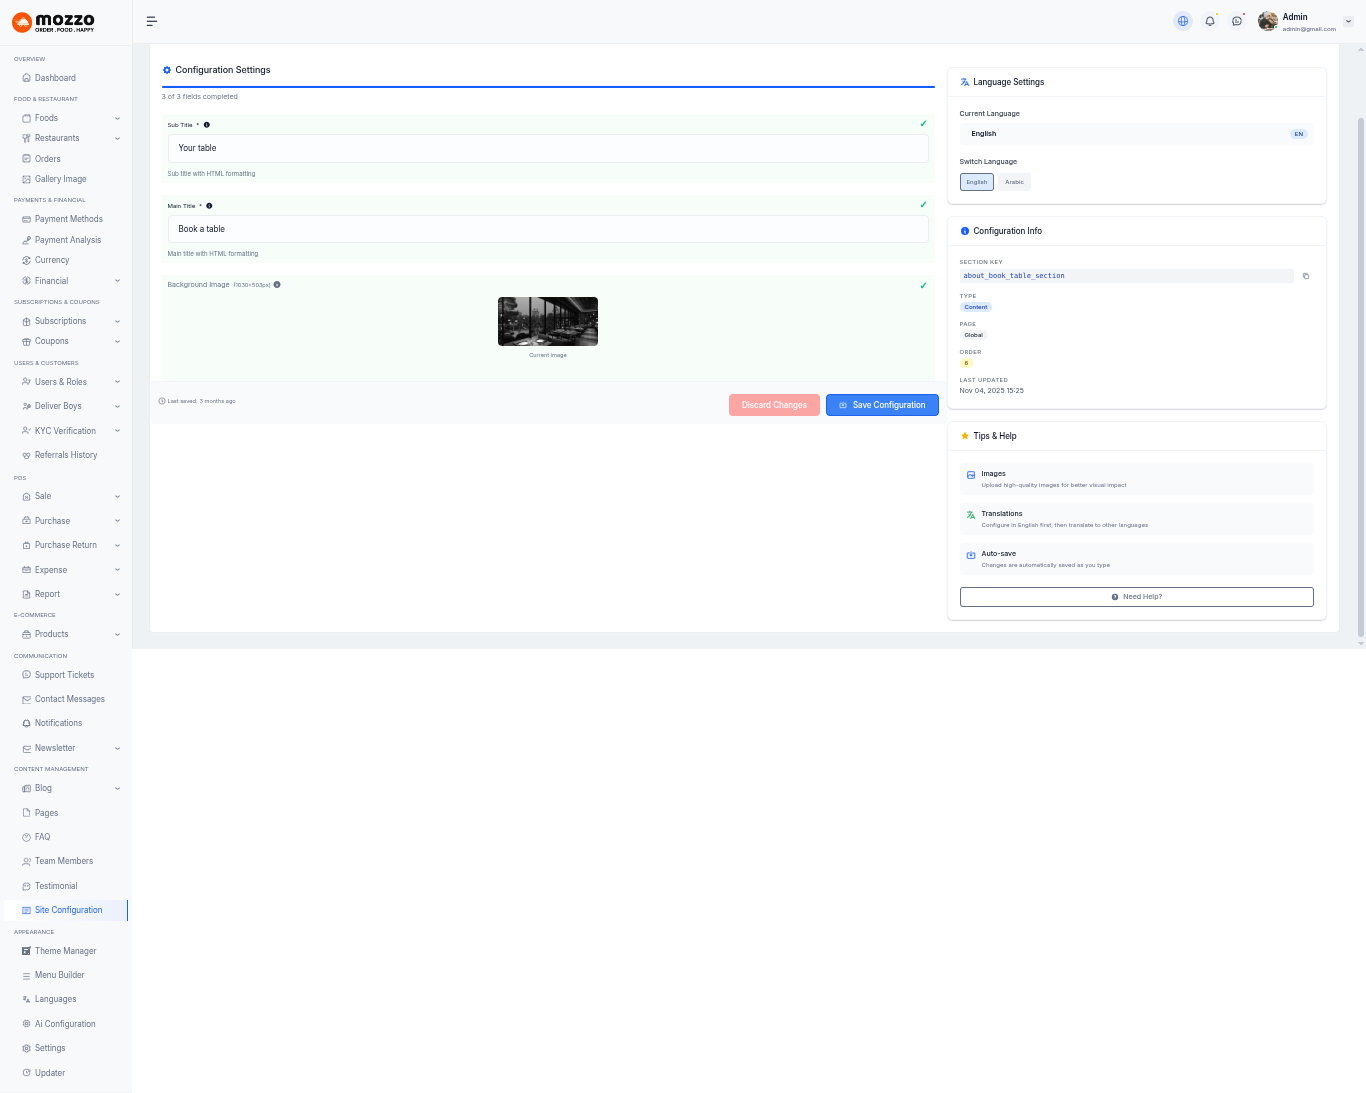Open the globe language icon in header

1183,21
